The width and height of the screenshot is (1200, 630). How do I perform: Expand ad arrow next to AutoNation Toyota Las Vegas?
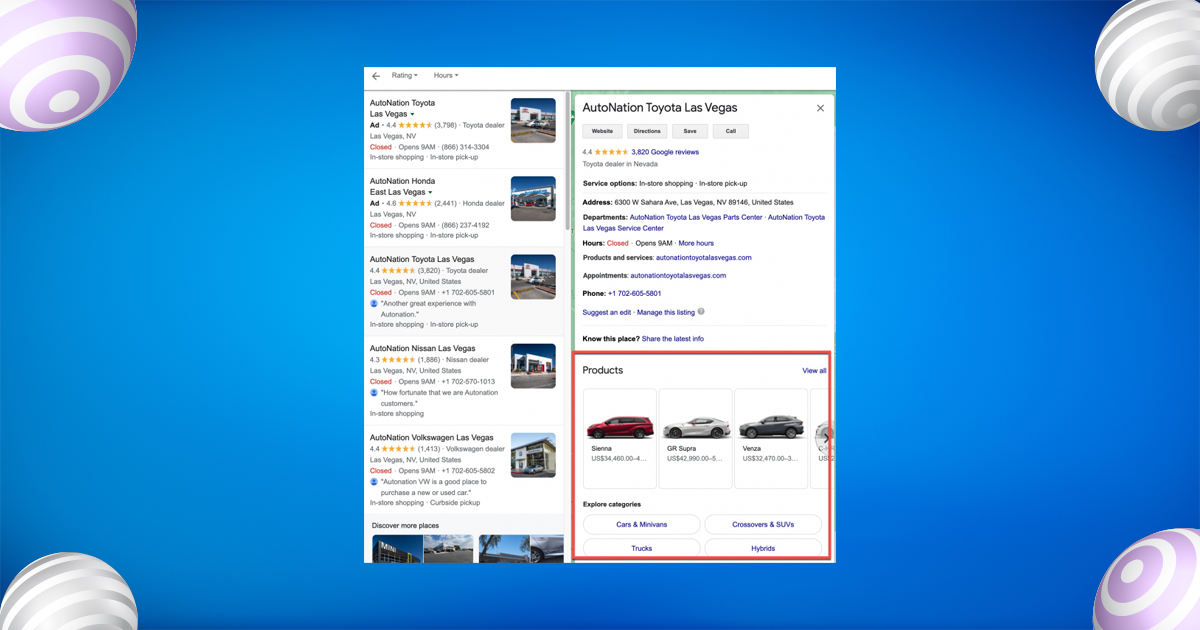point(412,115)
